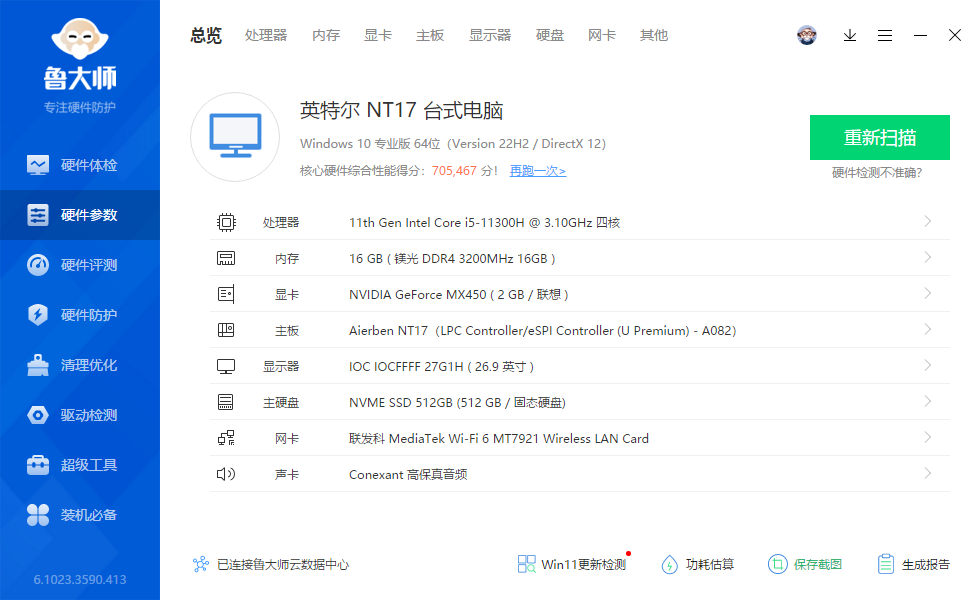This screenshot has height=600, width=980.
Task: Click NVIDIA GeForce MX450 text
Action: [459, 294]
